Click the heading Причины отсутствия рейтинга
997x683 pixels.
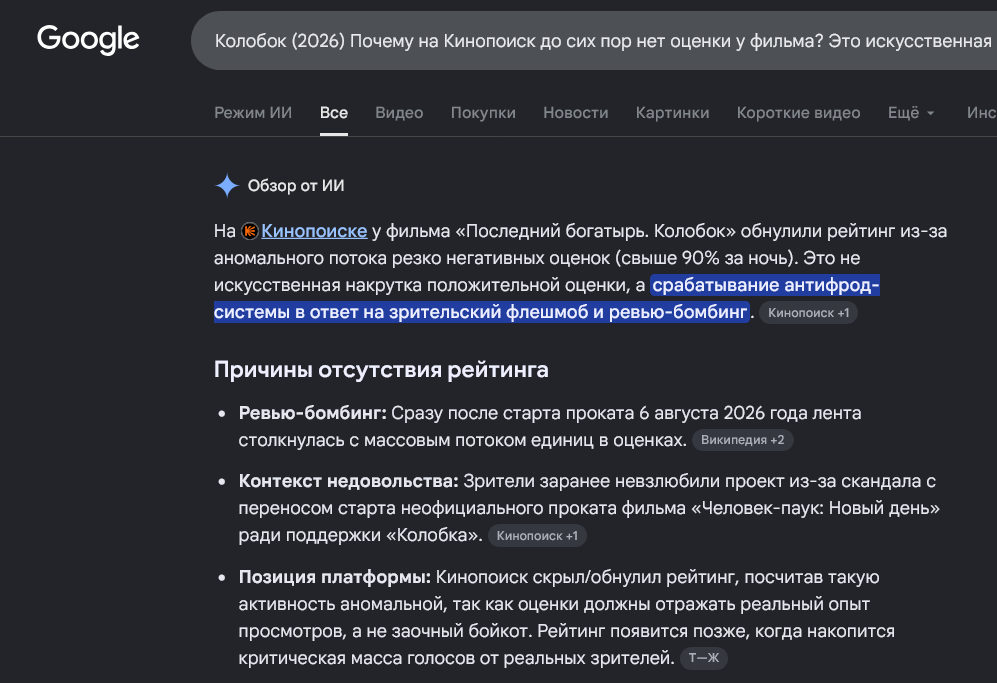381,369
